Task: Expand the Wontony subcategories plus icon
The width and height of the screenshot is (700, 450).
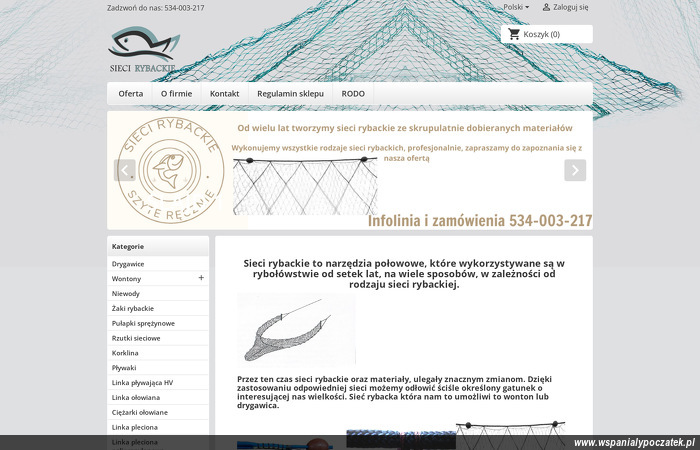Action: [x=201, y=278]
